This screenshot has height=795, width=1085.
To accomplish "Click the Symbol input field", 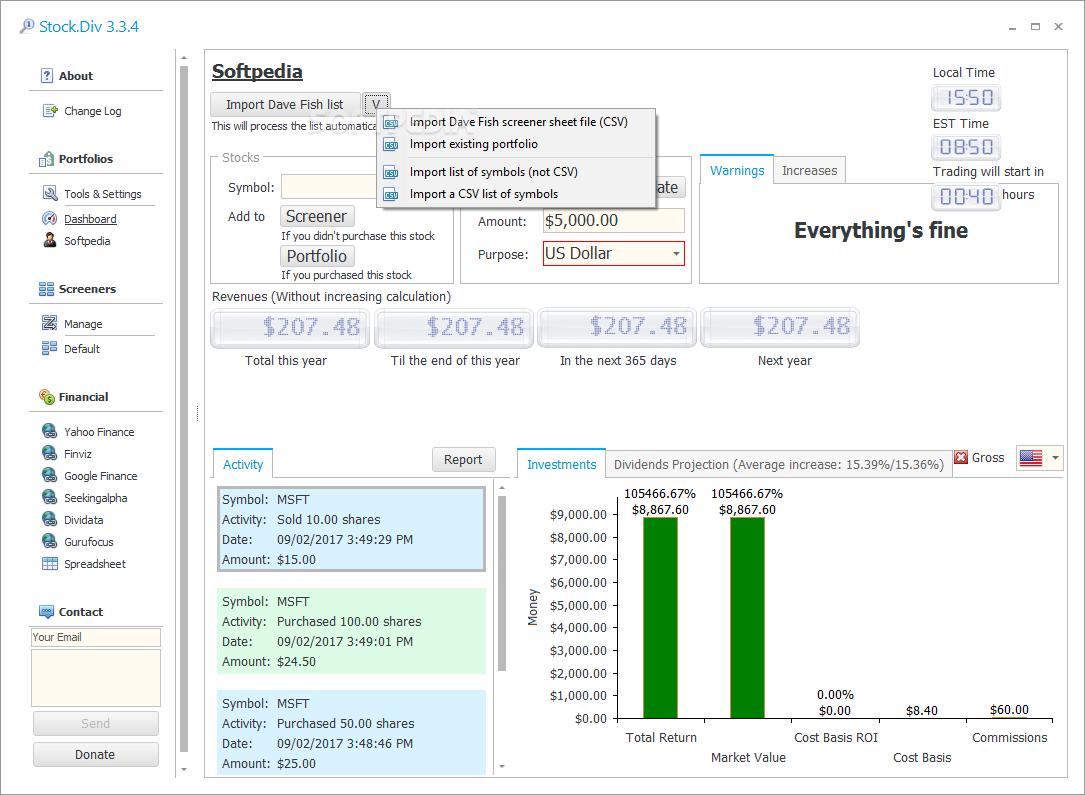I will 329,187.
